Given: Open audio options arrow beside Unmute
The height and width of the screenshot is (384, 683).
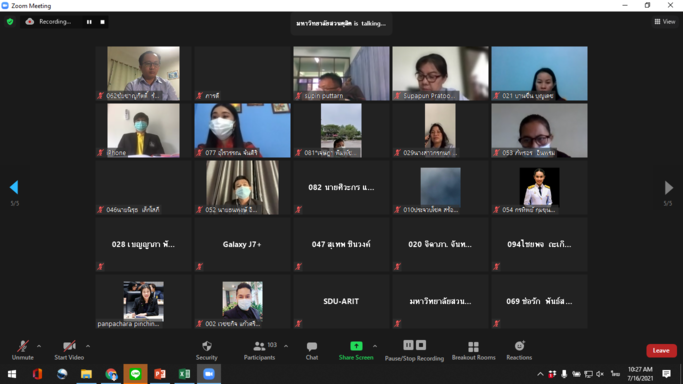Looking at the screenshot, I should click(39, 347).
